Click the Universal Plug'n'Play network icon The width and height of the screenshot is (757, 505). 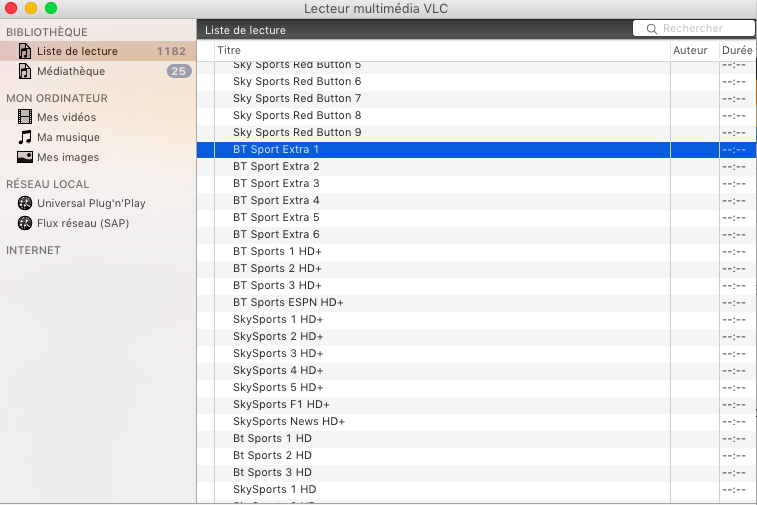tap(25, 203)
